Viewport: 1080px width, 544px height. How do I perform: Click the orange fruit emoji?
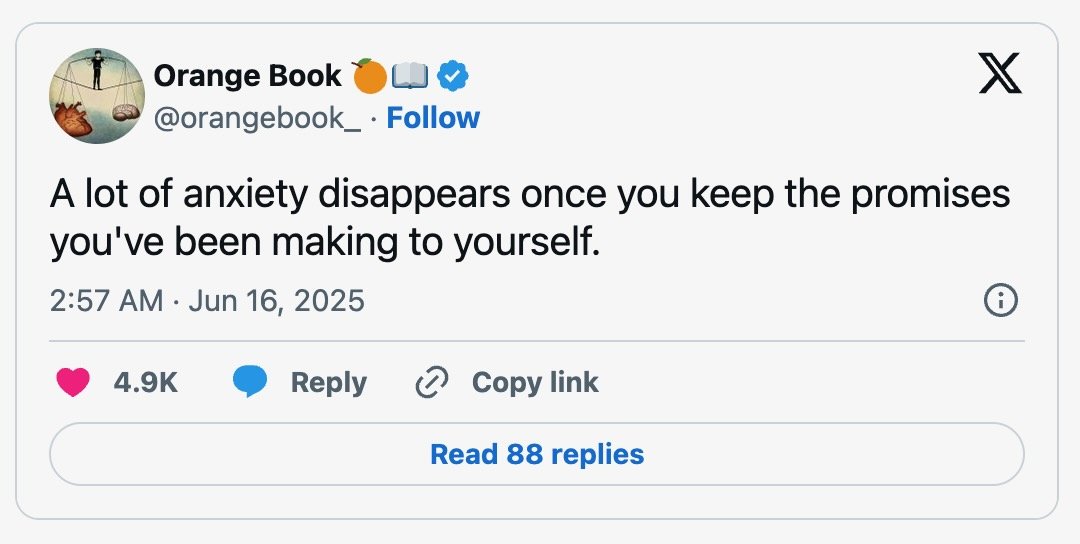(x=370, y=76)
